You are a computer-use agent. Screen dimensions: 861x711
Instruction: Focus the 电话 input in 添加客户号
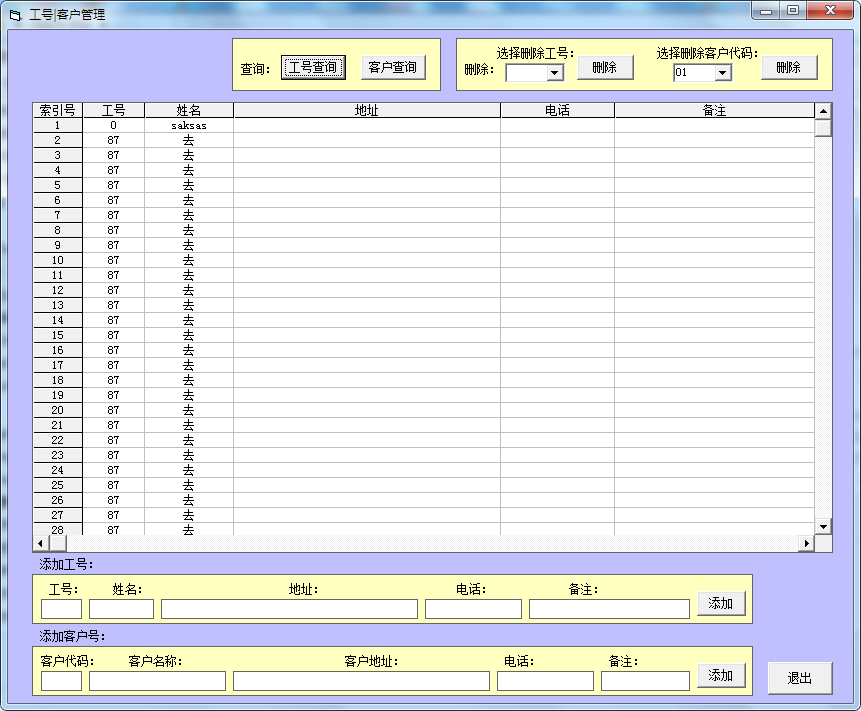click(x=545, y=681)
